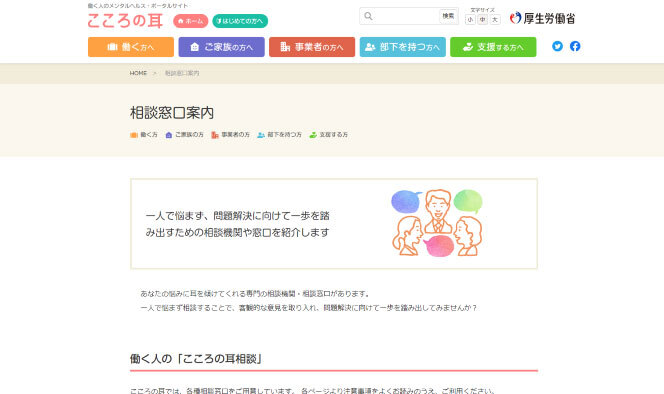Screen dimensions: 664x394
Task: Click the magnifier search icon
Action: (368, 16)
